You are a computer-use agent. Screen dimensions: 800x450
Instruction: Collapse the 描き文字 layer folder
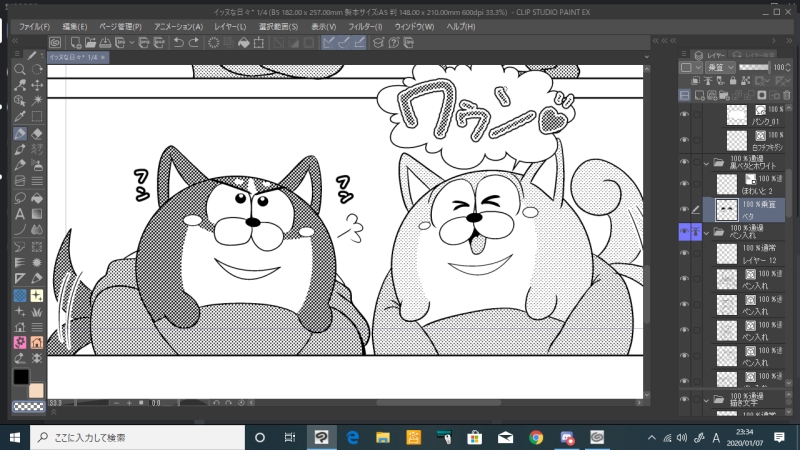707,401
